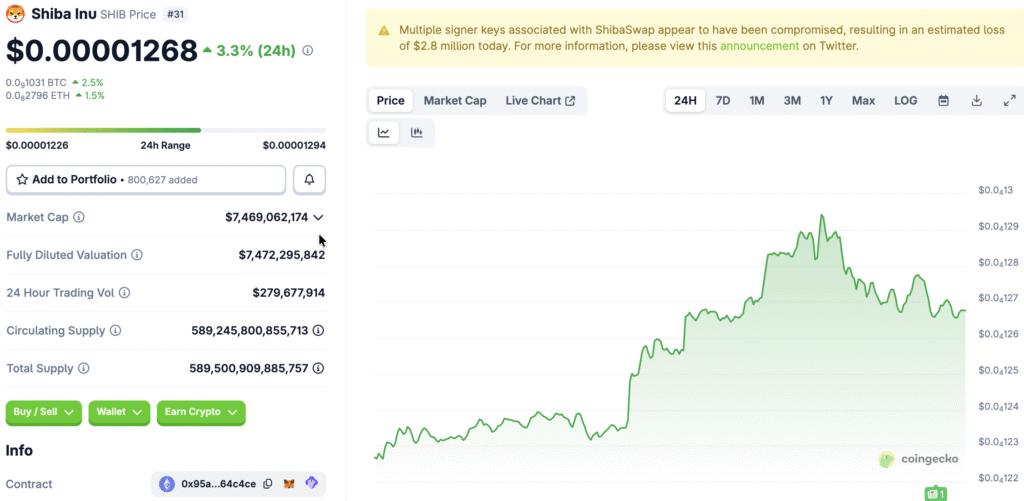The image size is (1024, 501).
Task: Open the Wallet dropdown
Action: (119, 412)
